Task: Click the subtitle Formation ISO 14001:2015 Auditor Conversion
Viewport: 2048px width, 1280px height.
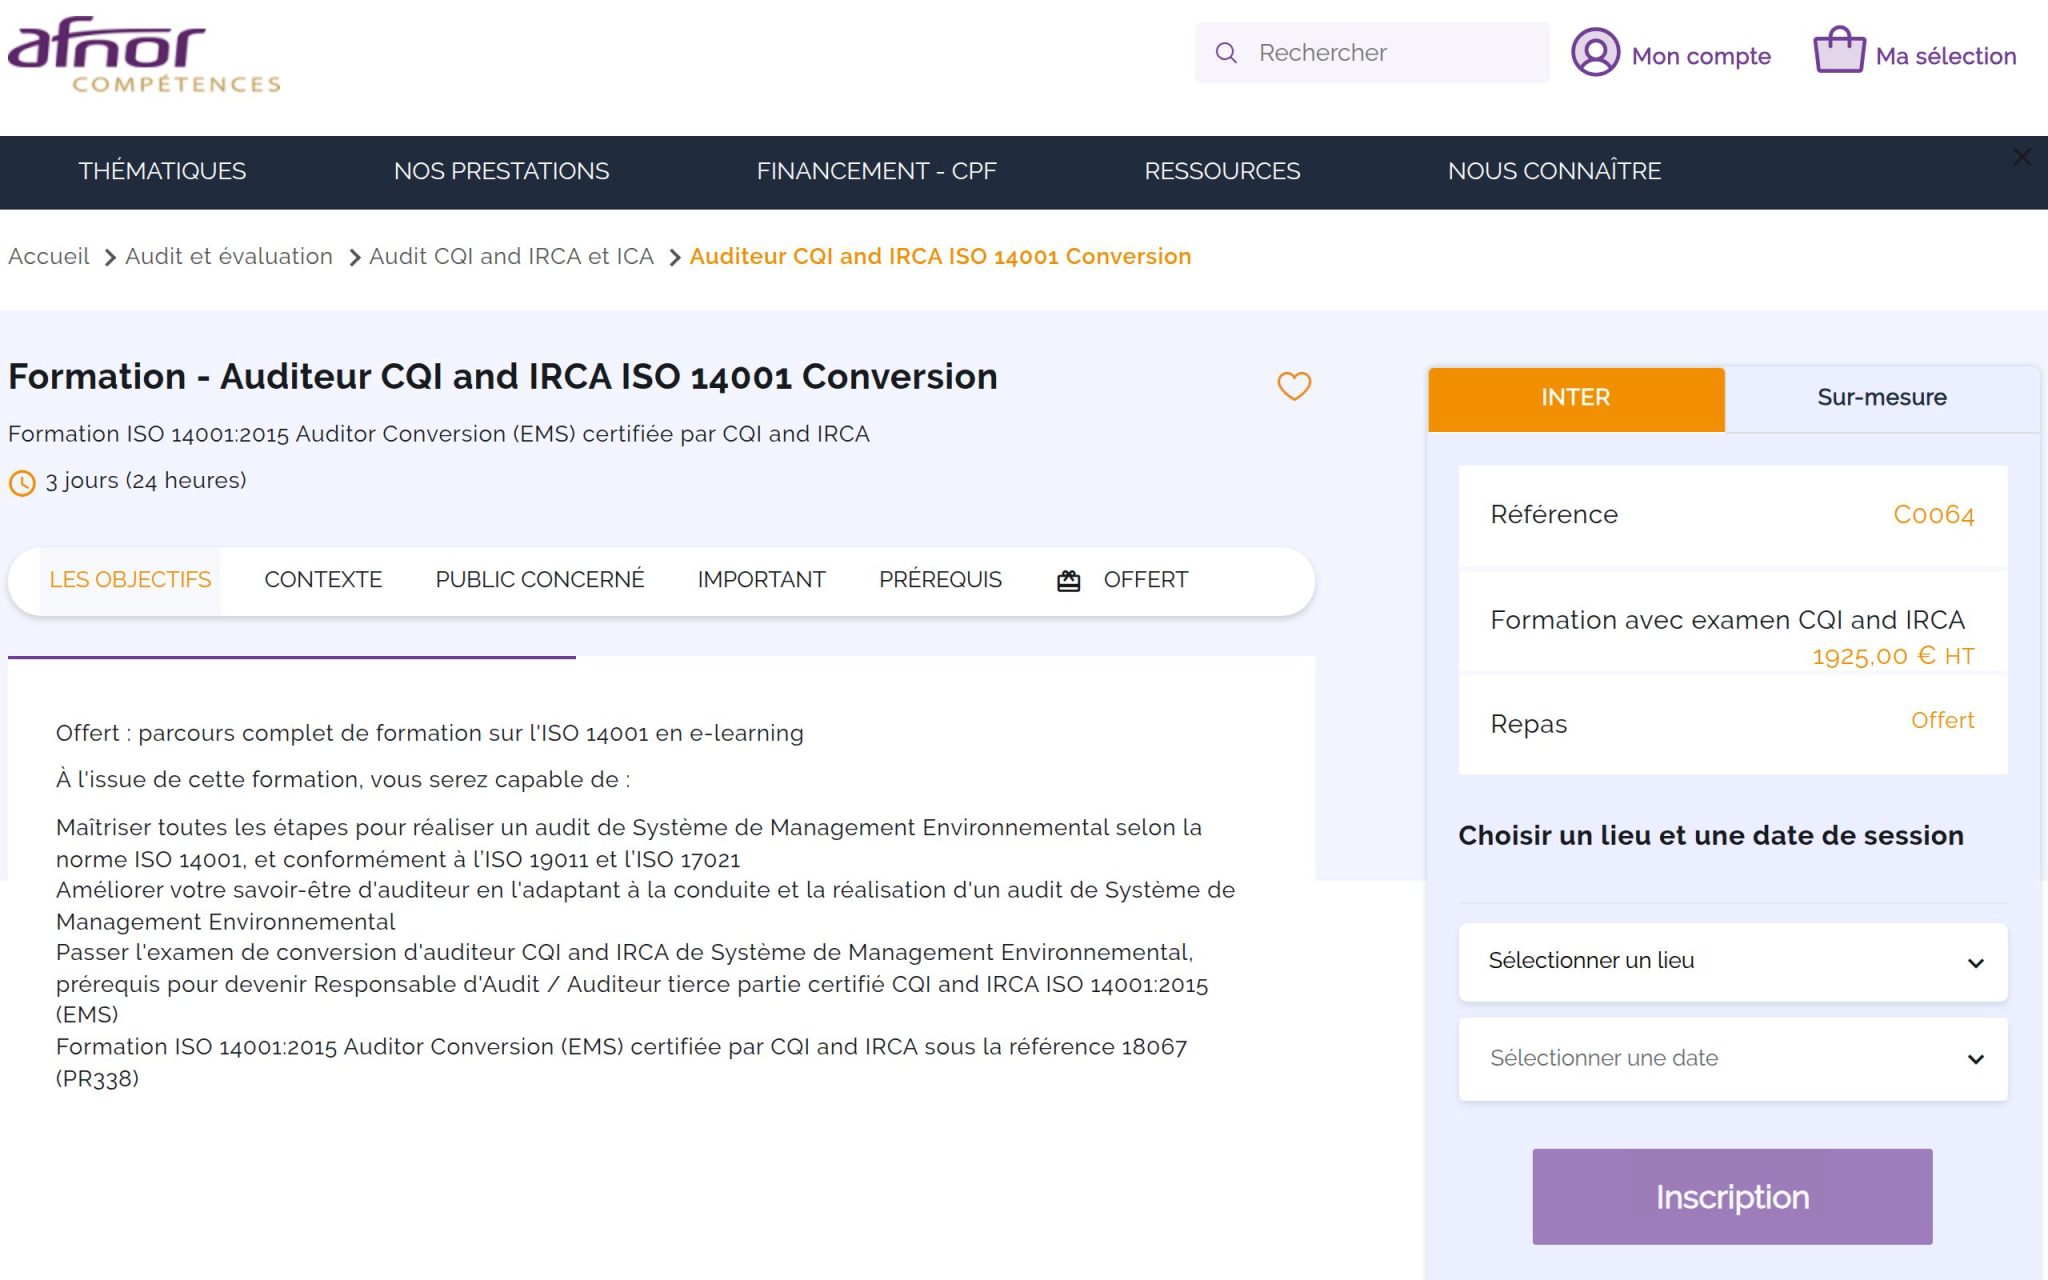Action: coord(439,434)
